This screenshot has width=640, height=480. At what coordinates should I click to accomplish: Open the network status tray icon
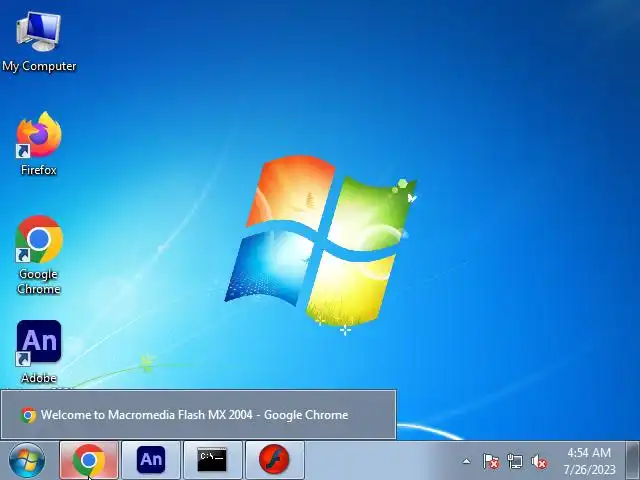click(515, 462)
